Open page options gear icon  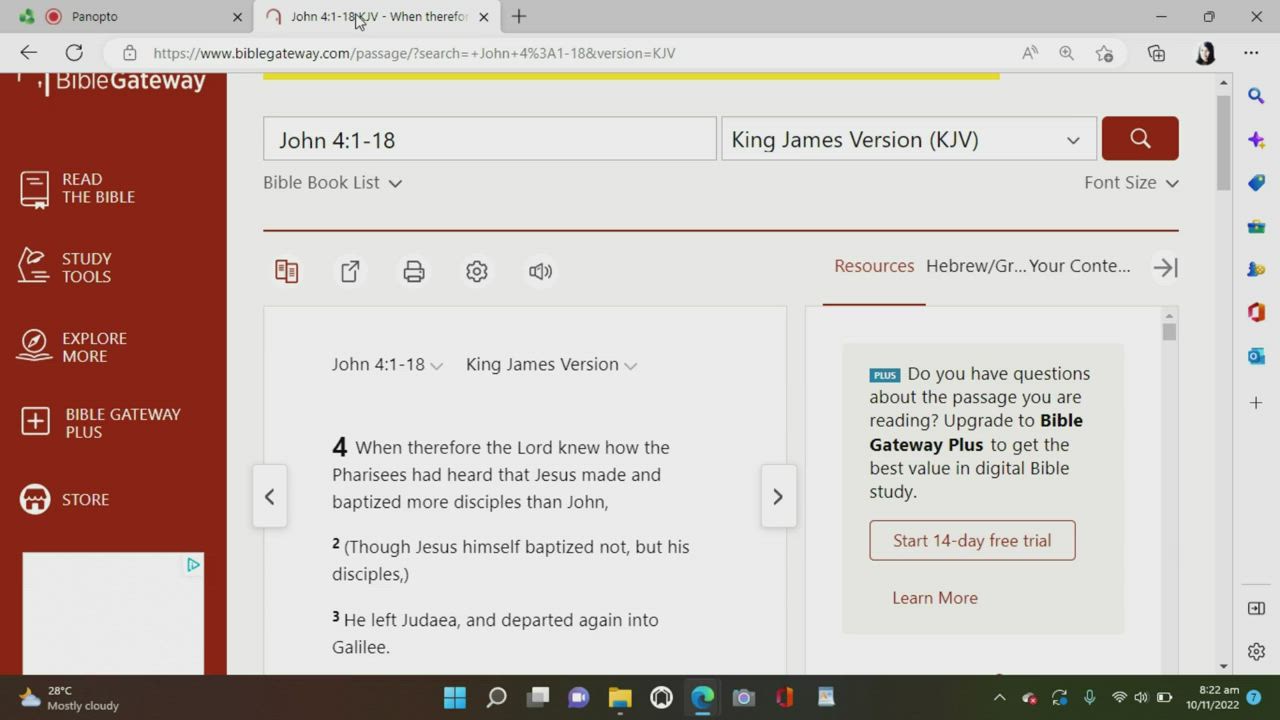477,271
